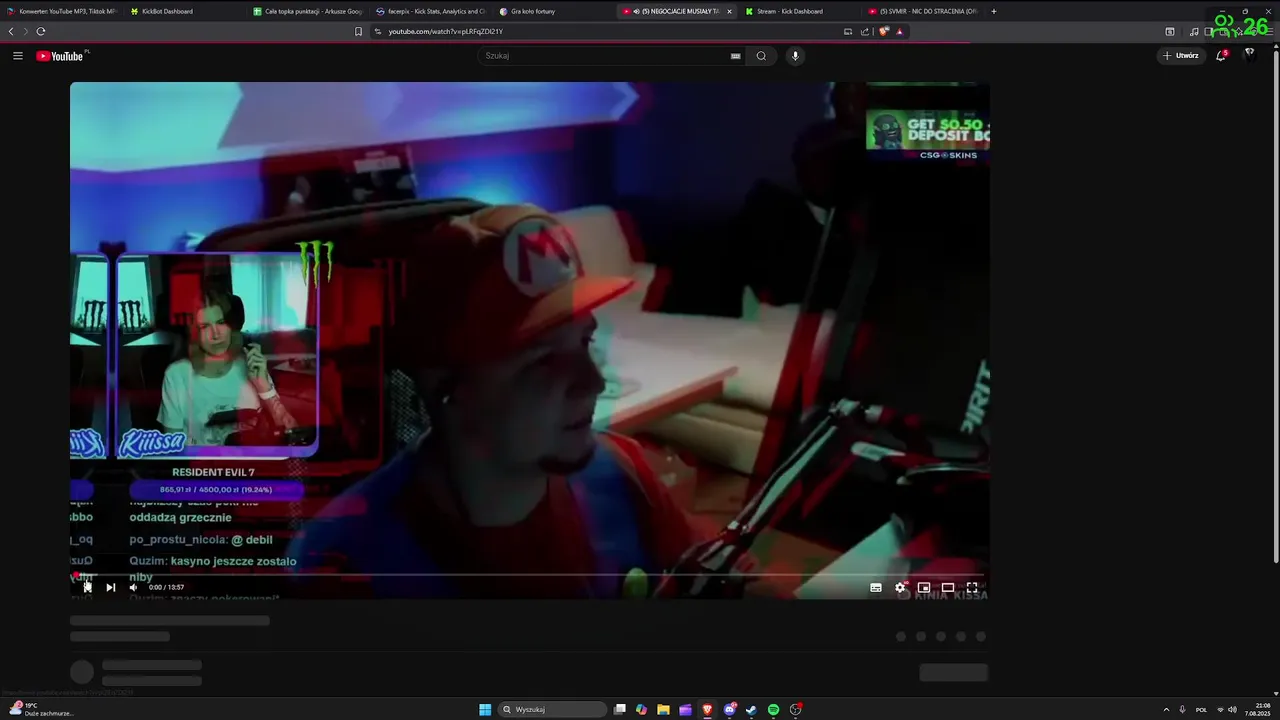Open Spotify from the taskbar

tap(774, 709)
